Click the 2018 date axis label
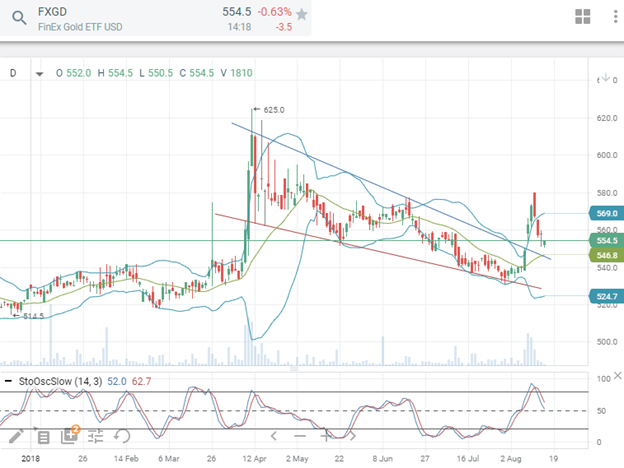Viewport: 624px width, 468px height. click(x=31, y=458)
